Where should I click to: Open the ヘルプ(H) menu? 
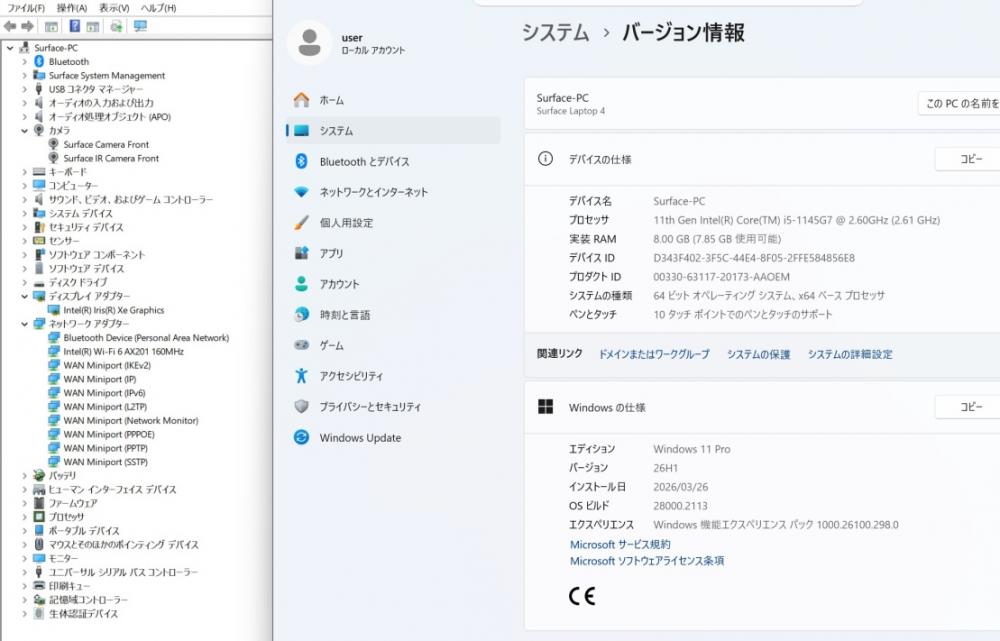coord(158,8)
